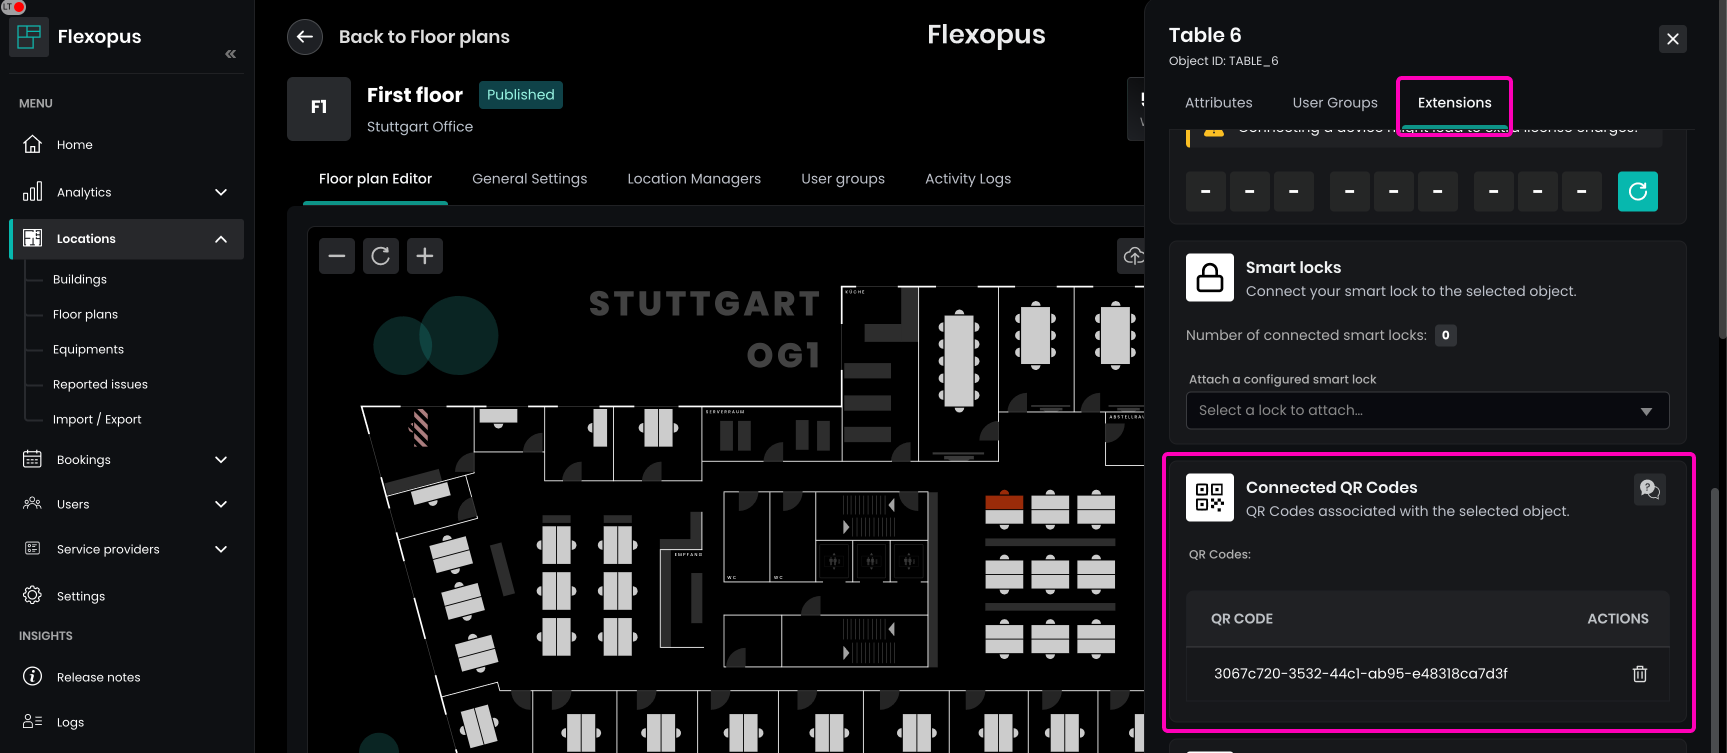Click the back arrow to Floor plans

[x=305, y=37]
